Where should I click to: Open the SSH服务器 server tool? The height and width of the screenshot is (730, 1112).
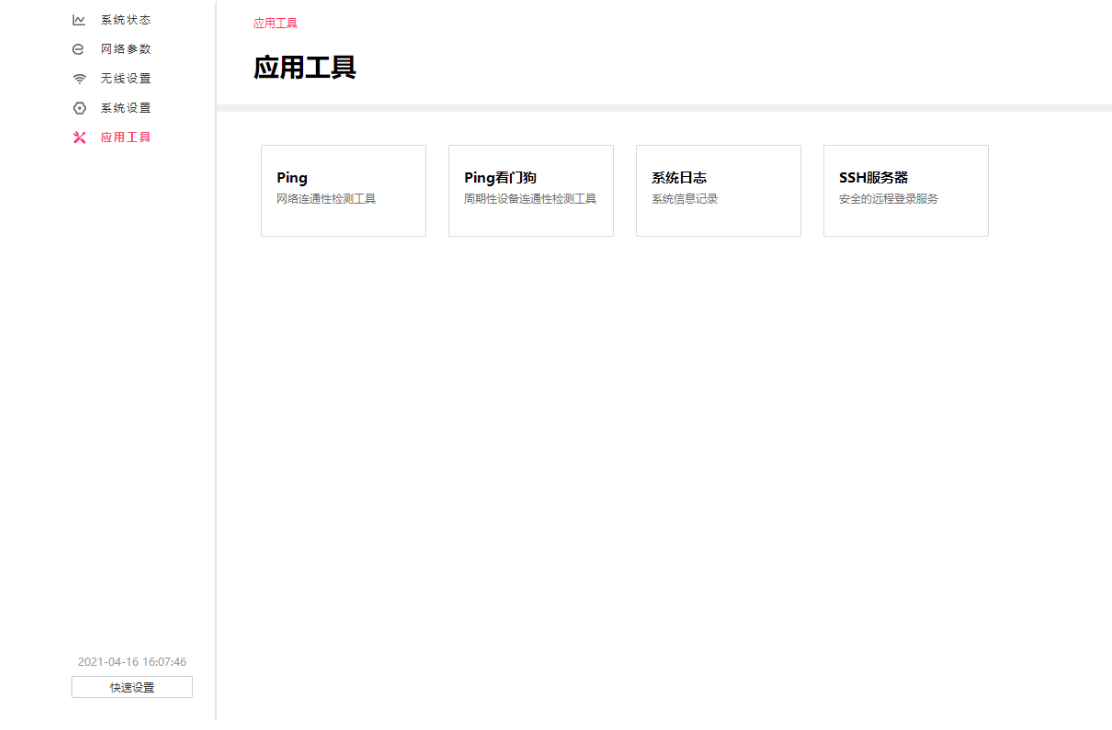pos(905,190)
